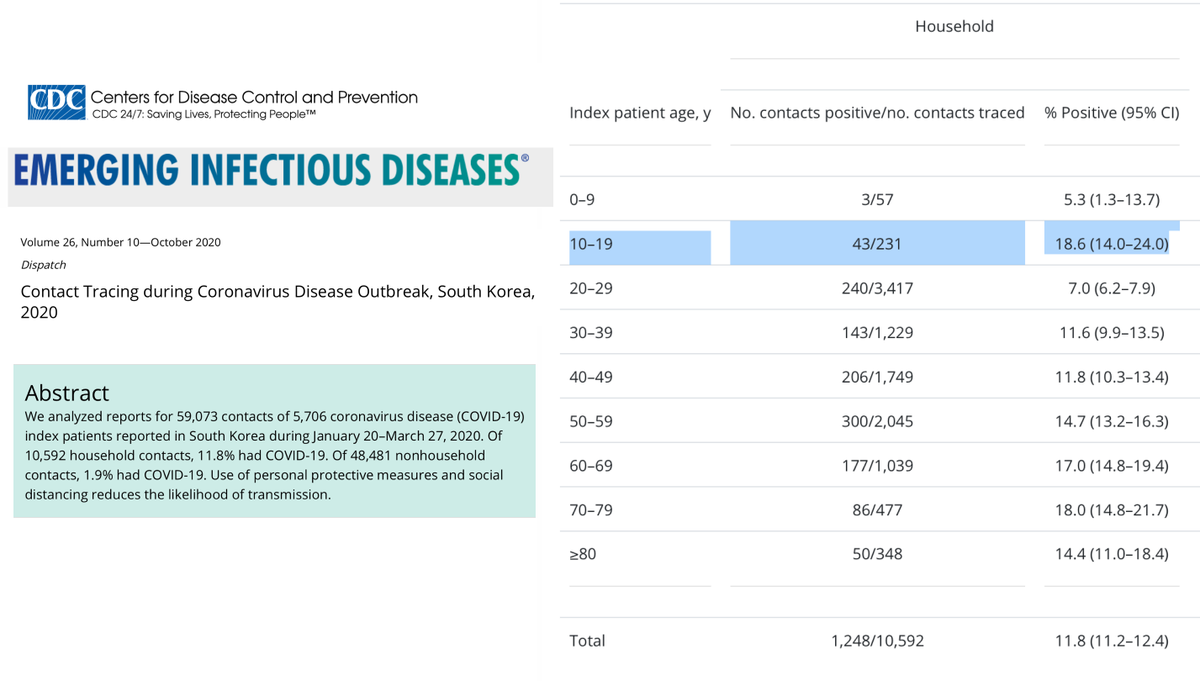
Task: Click the '≥80' age row label
Action: [582, 553]
